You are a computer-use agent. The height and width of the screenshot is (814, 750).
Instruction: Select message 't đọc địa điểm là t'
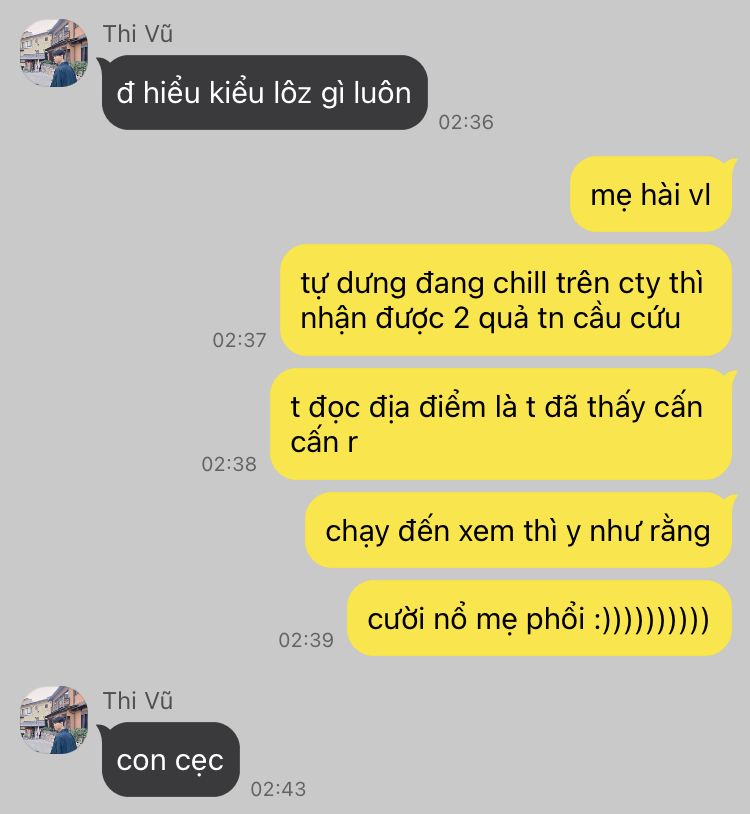501,424
